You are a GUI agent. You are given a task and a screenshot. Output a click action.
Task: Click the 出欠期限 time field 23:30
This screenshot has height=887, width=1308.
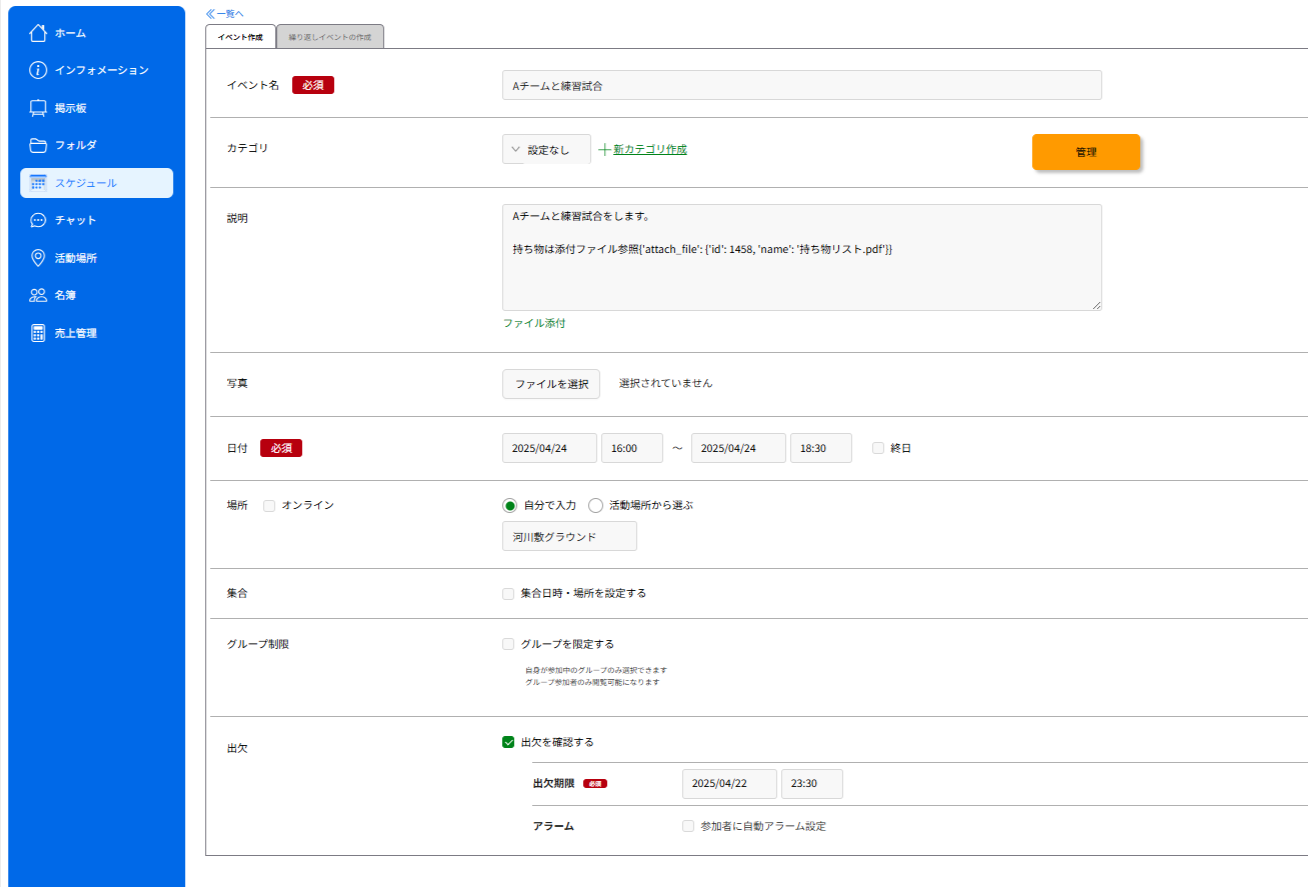coord(812,784)
